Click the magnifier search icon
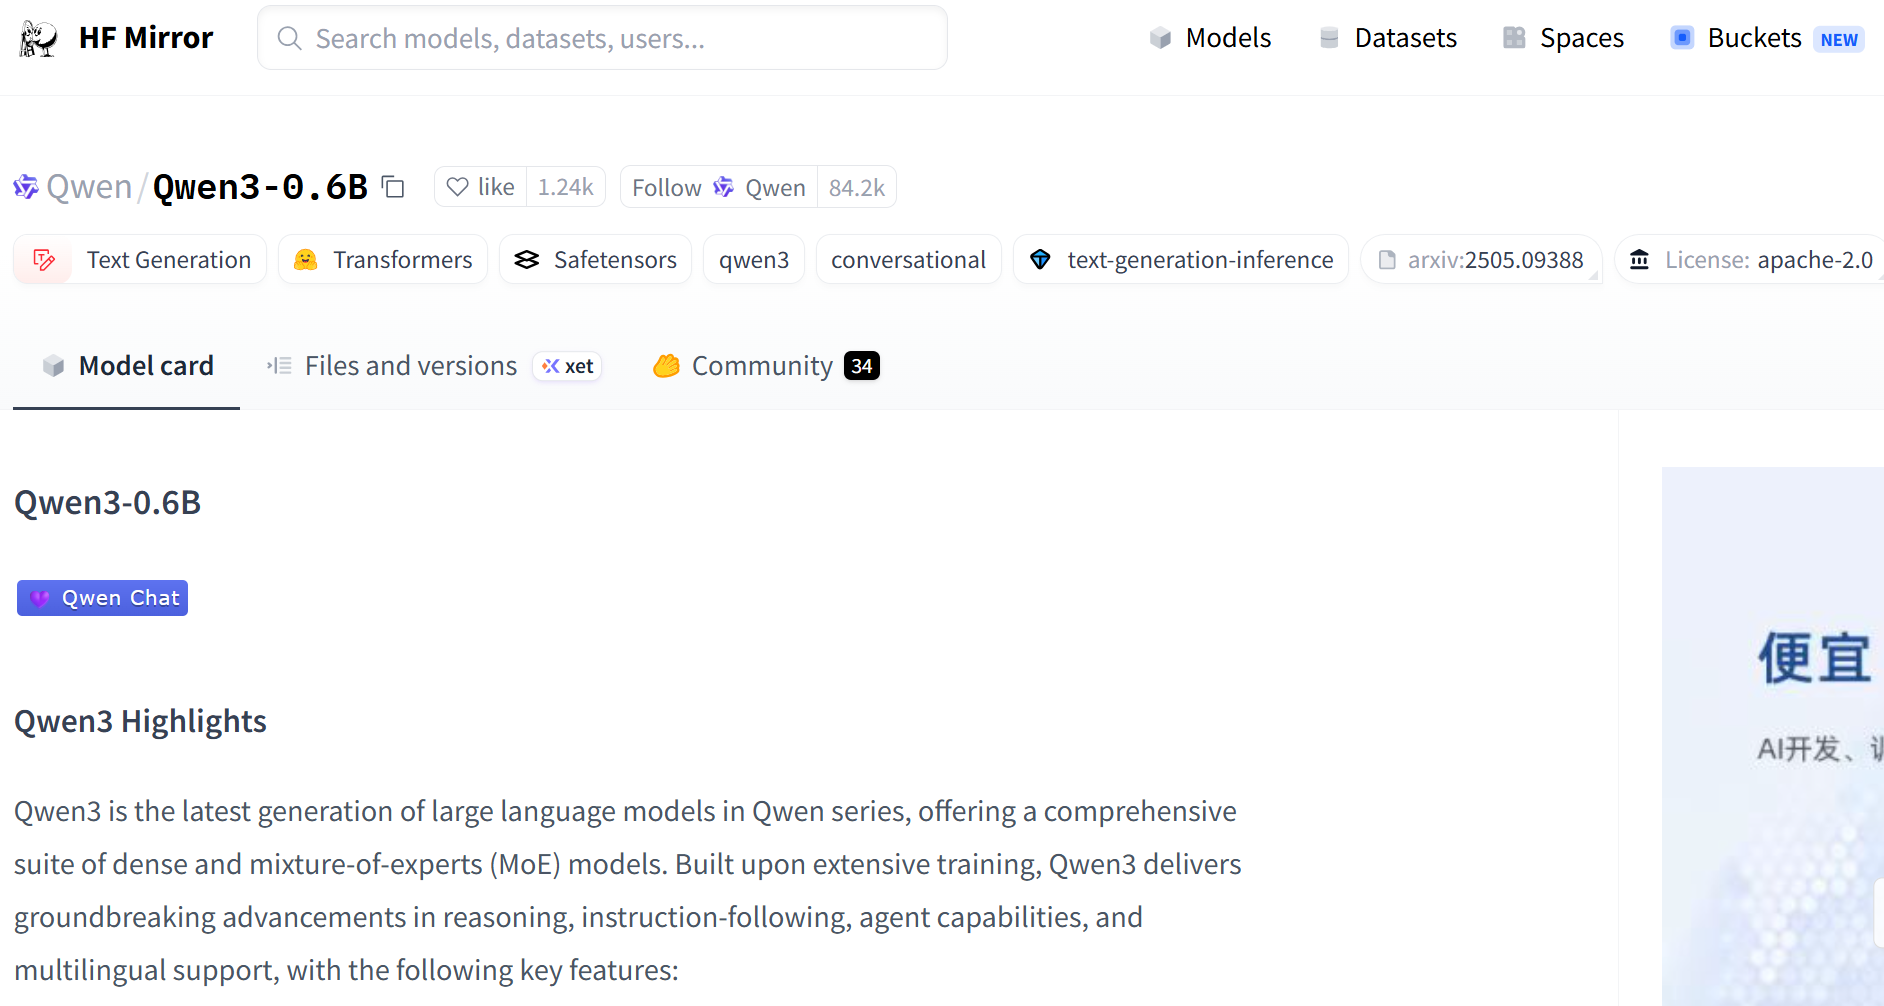This screenshot has width=1884, height=1006. tap(289, 38)
